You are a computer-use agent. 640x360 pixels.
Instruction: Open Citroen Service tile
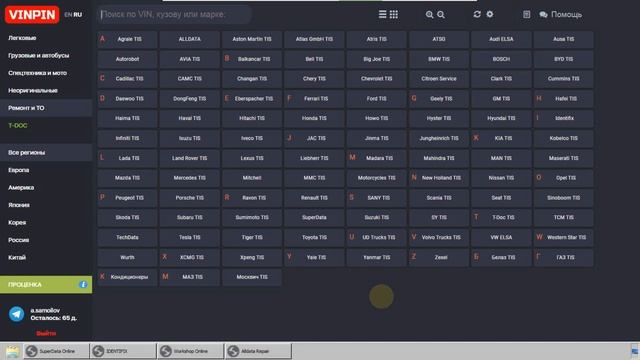pyautogui.click(x=439, y=79)
